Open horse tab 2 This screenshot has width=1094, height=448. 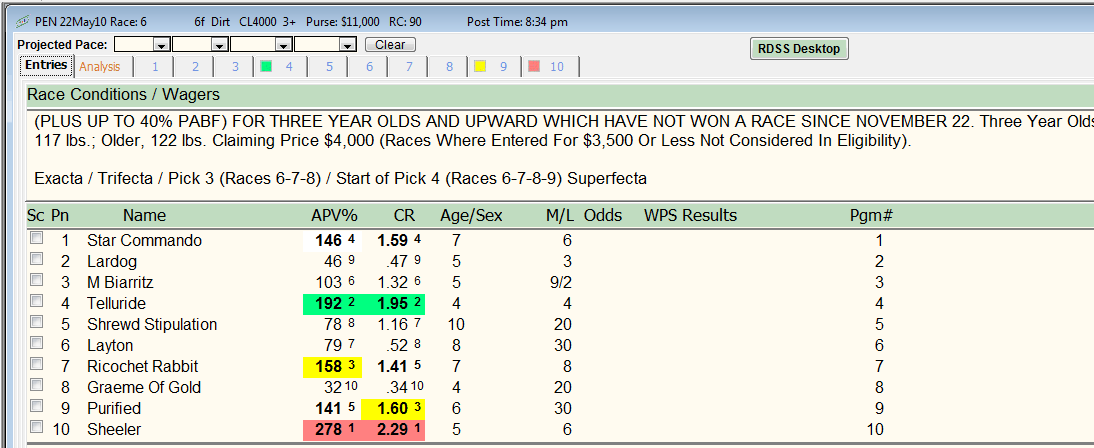click(195, 67)
